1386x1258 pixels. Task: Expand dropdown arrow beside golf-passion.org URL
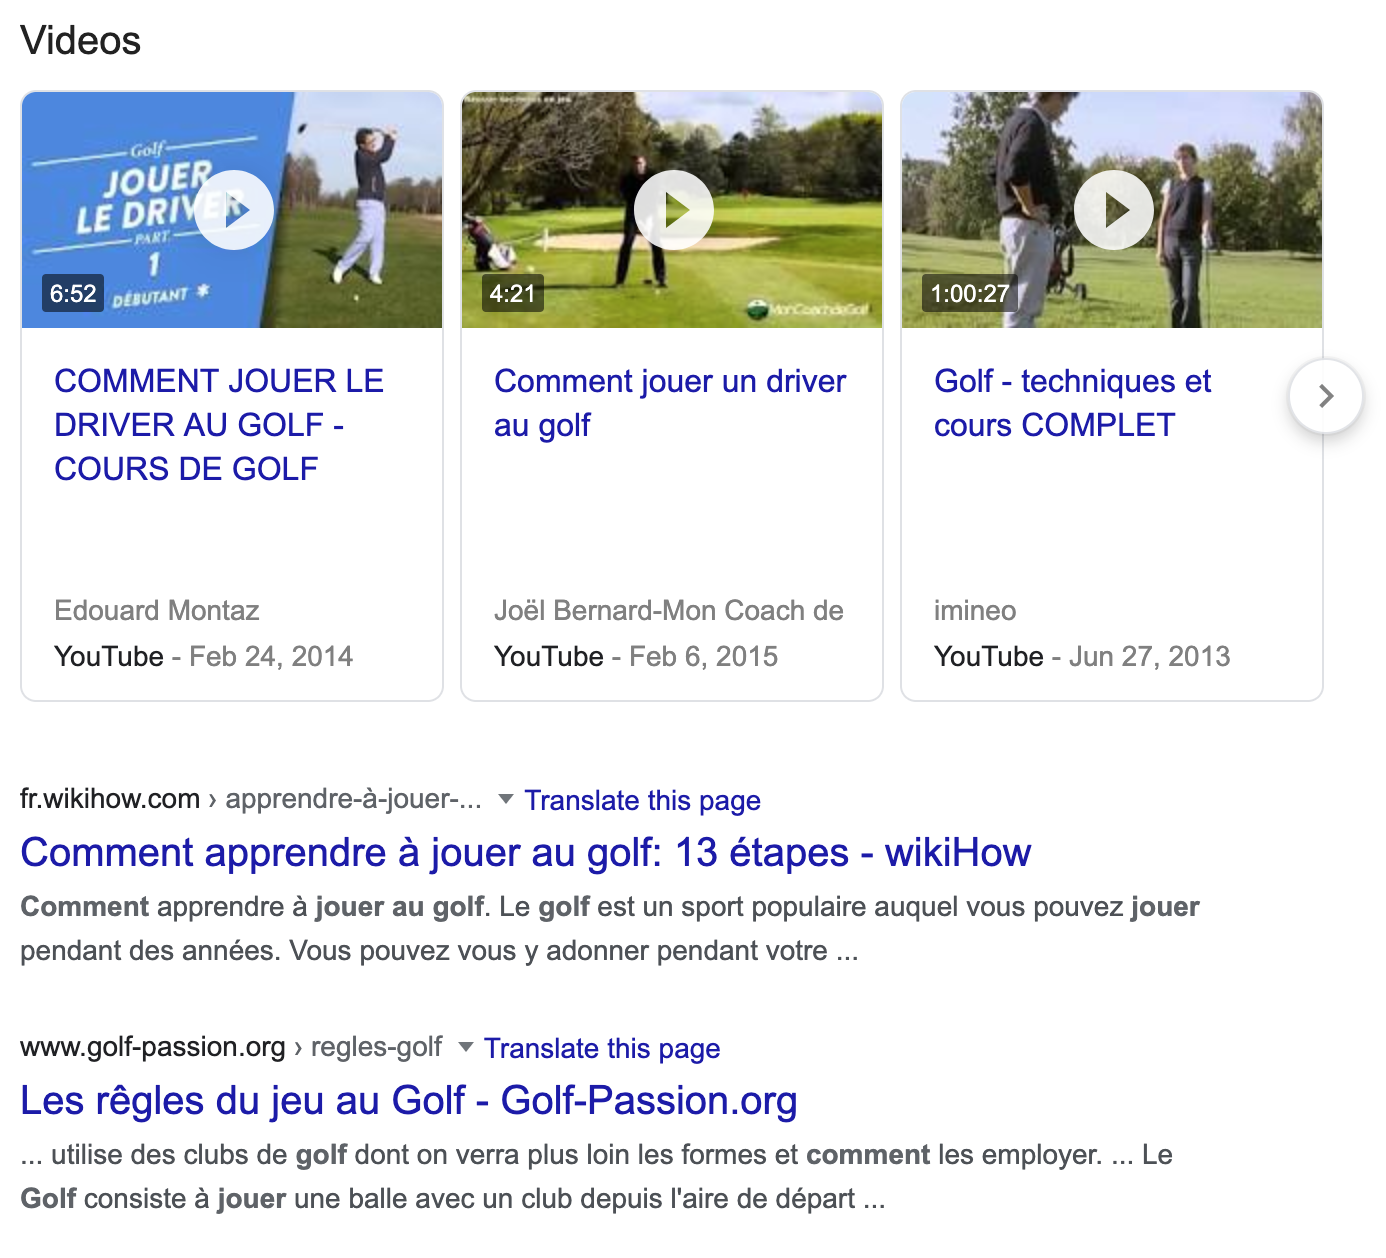pyautogui.click(x=465, y=1046)
